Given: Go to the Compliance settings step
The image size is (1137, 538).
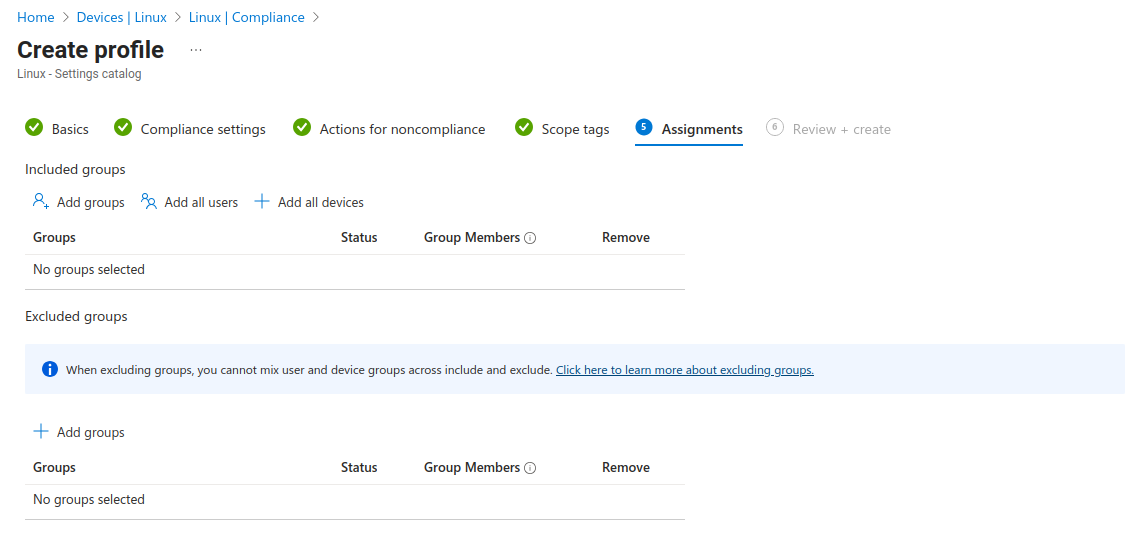Looking at the screenshot, I should coord(203,129).
